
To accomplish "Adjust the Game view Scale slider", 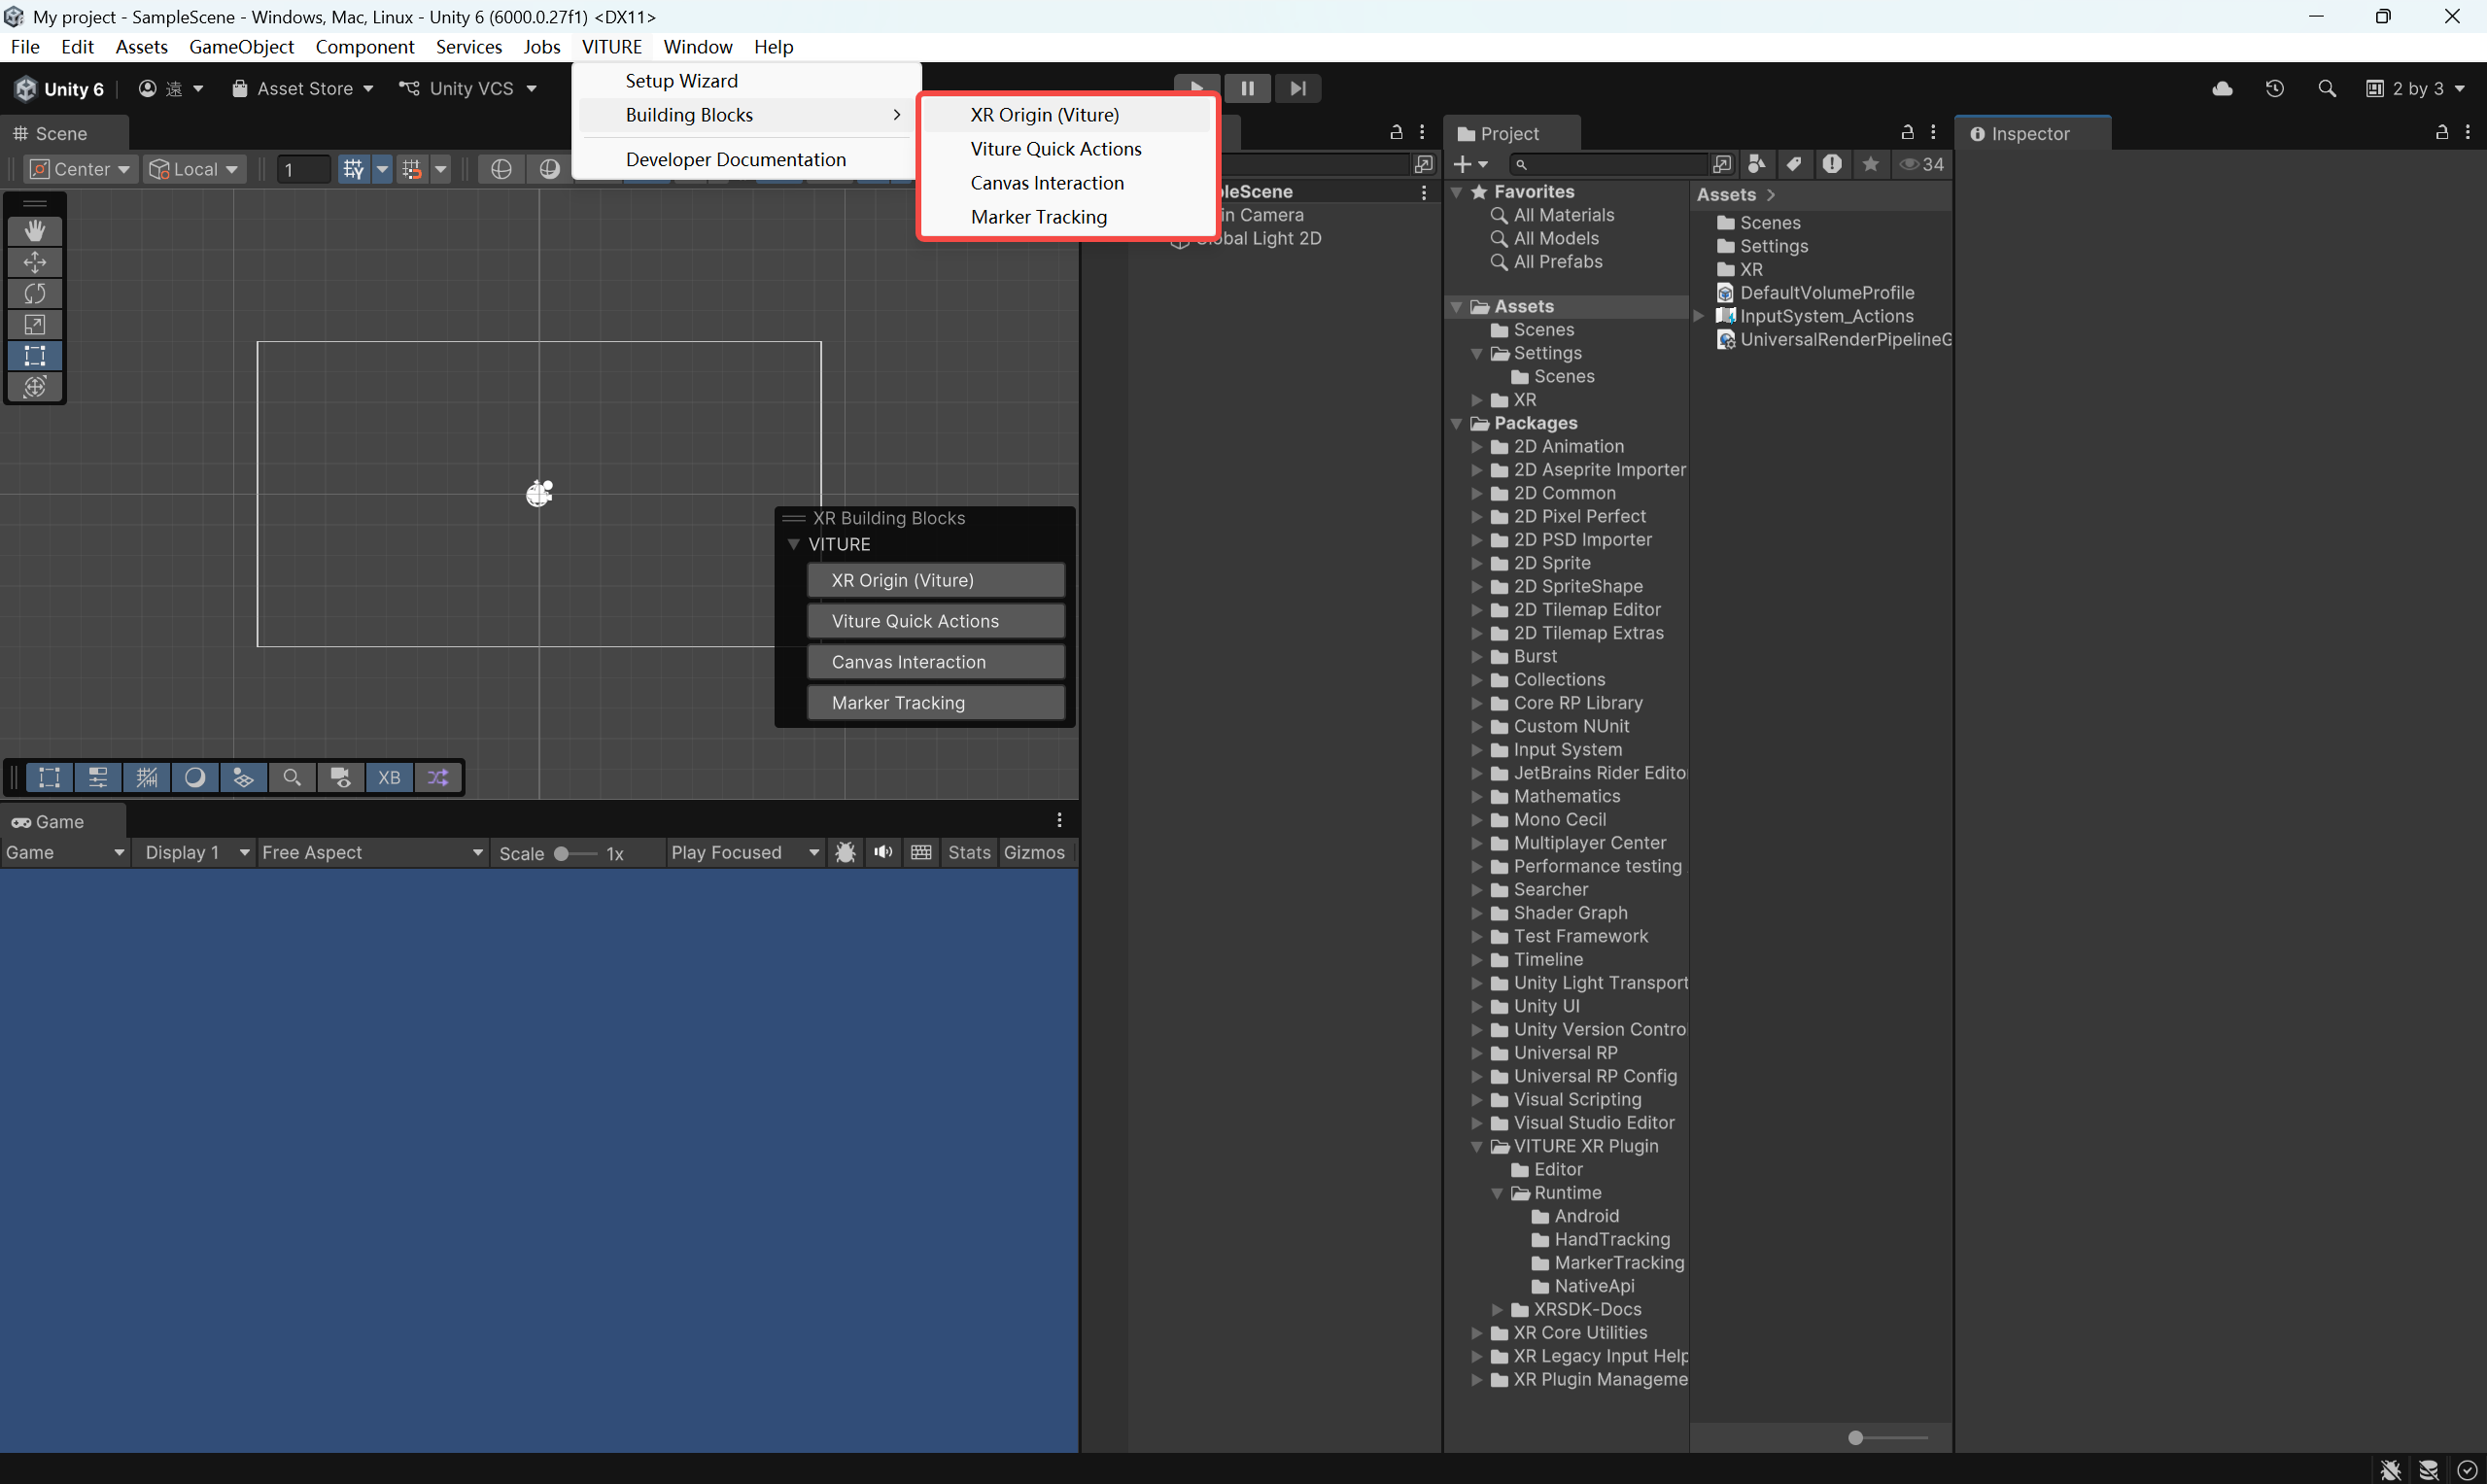I will [574, 853].
